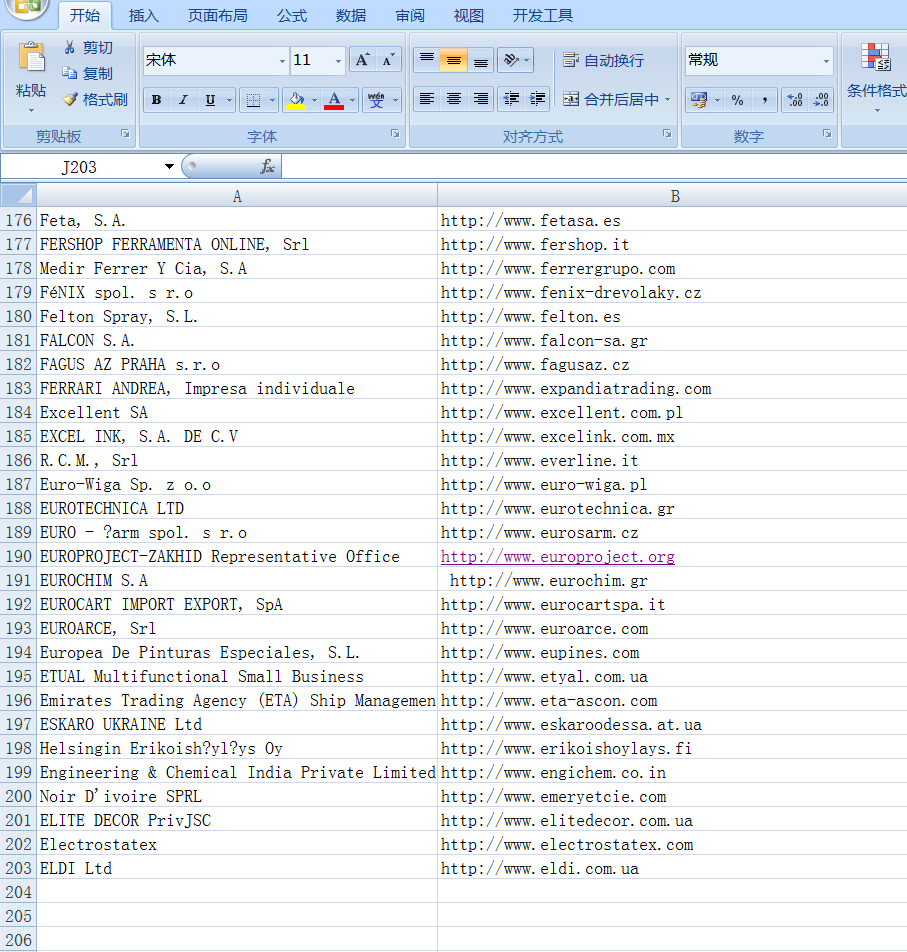This screenshot has width=907, height=952.
Task: Click into the formula bar
Action: pos(594,166)
